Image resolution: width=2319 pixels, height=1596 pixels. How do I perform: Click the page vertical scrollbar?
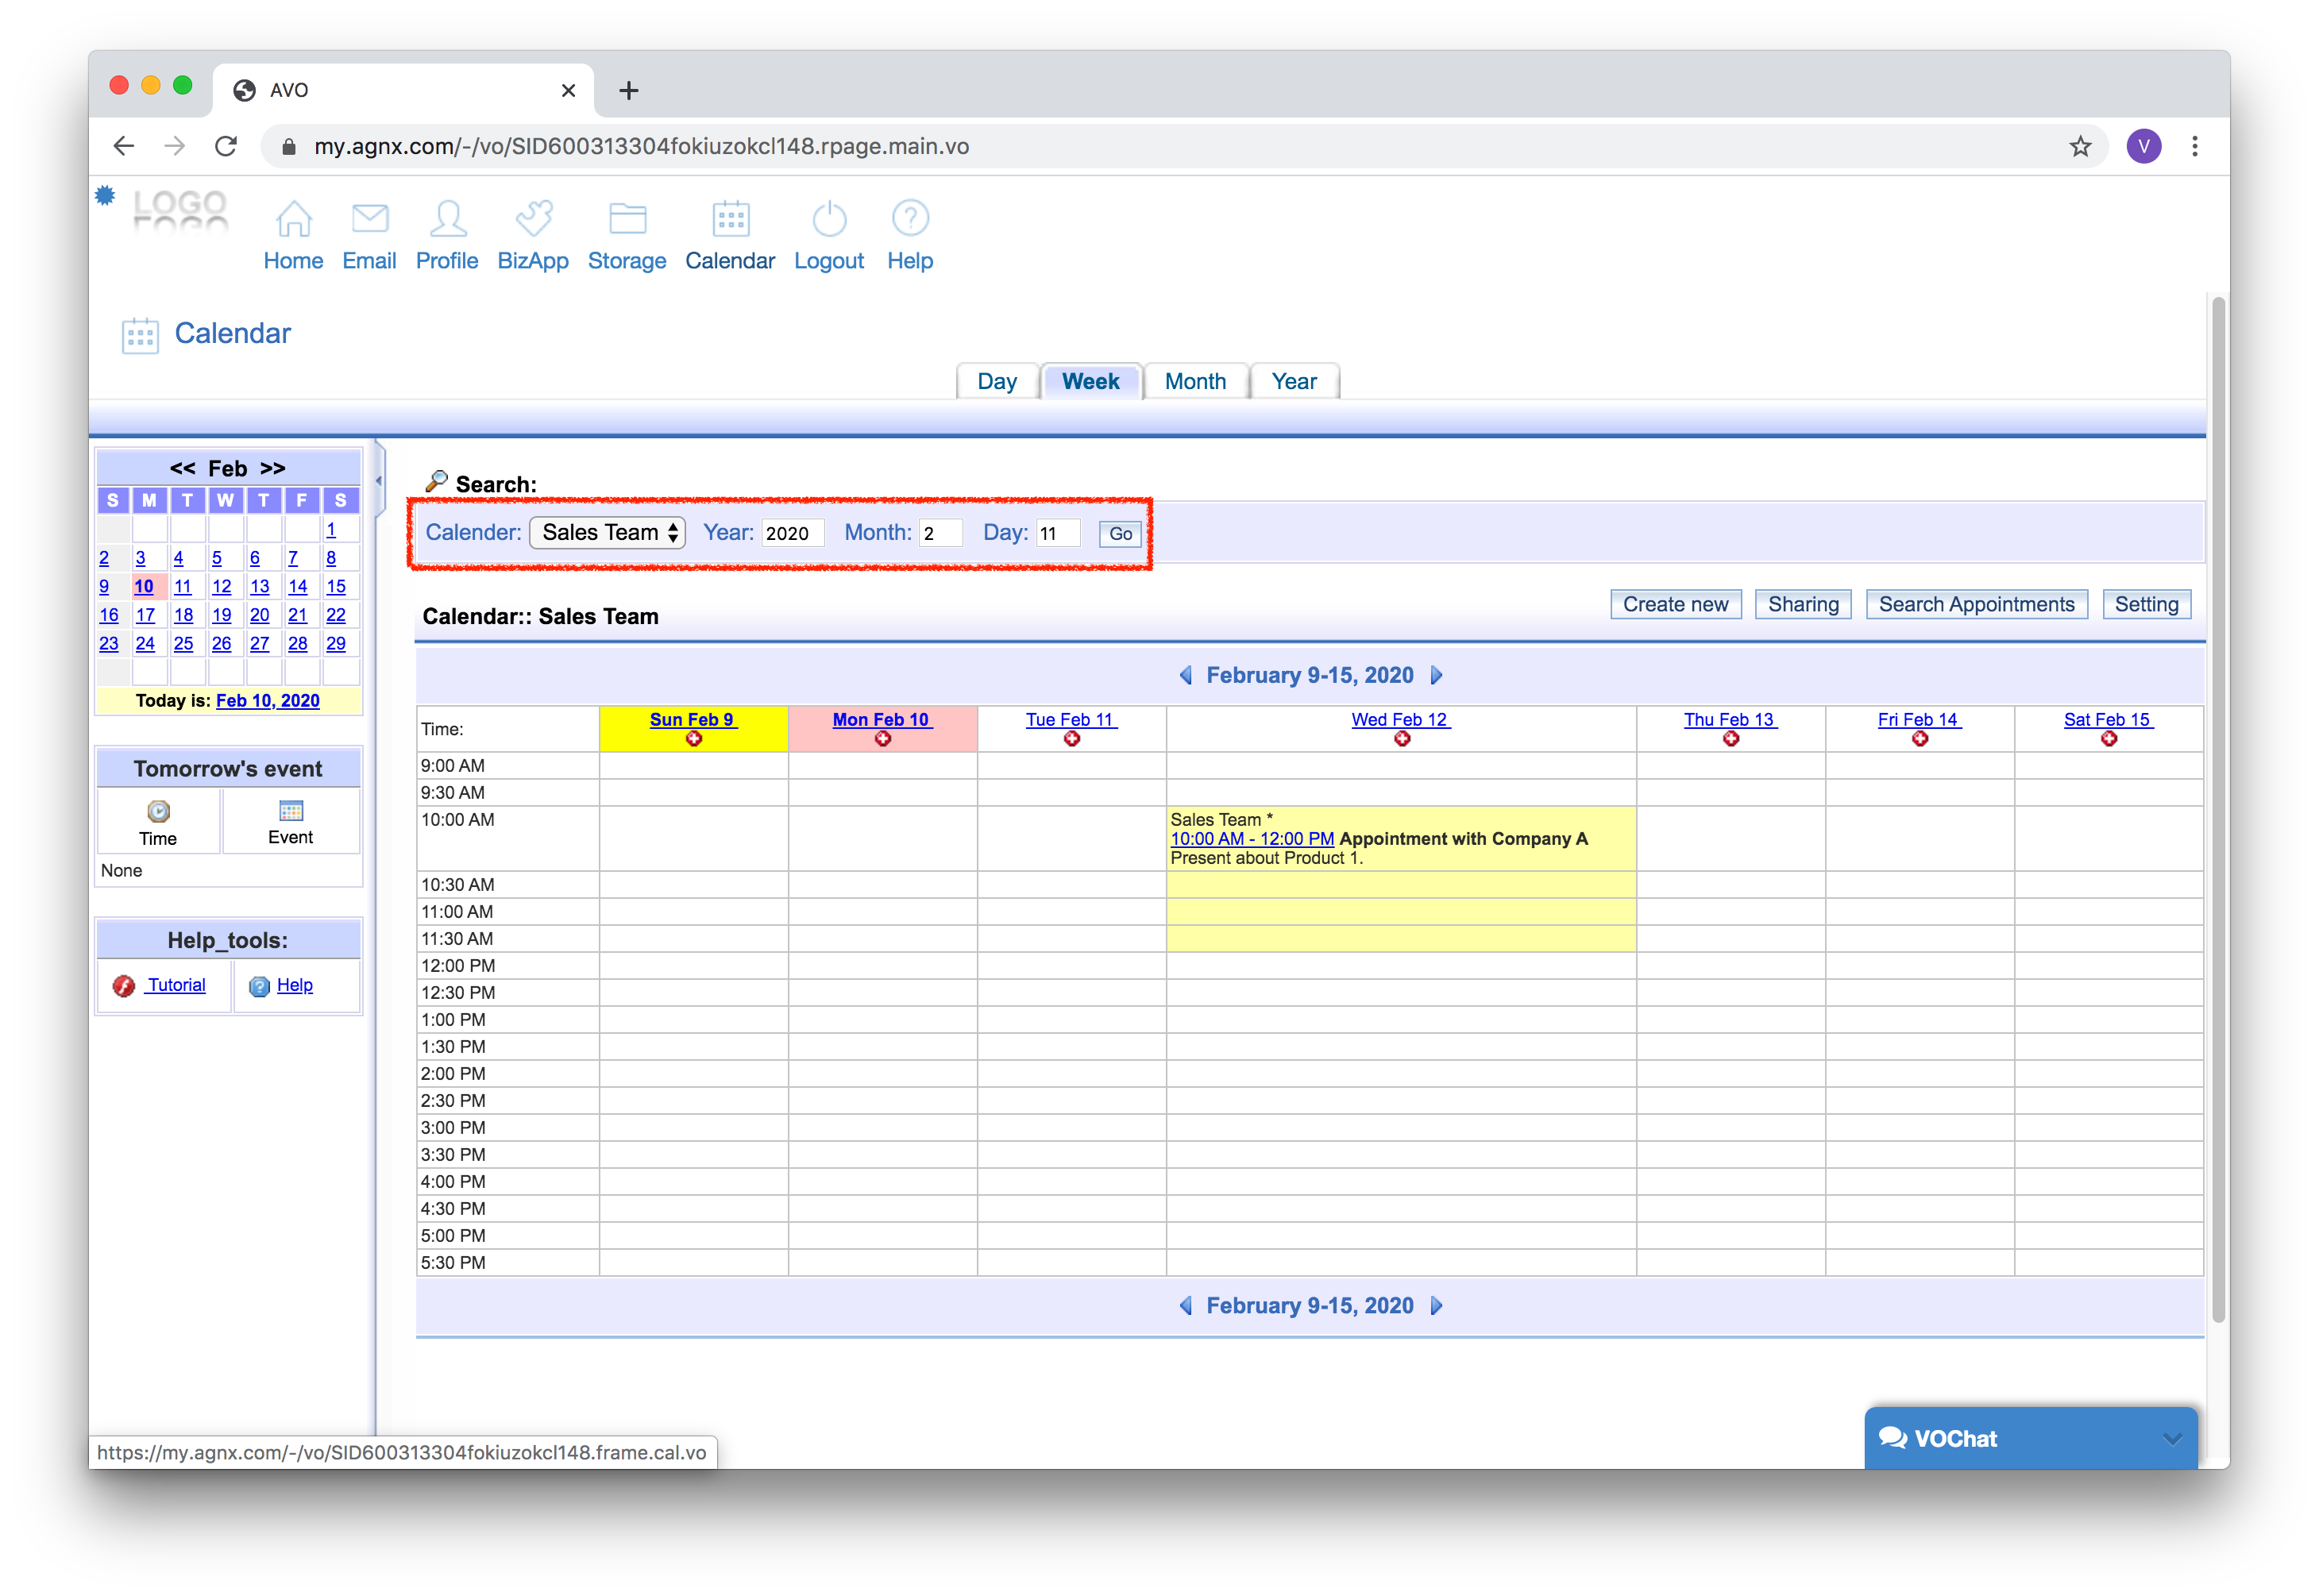click(x=2218, y=800)
